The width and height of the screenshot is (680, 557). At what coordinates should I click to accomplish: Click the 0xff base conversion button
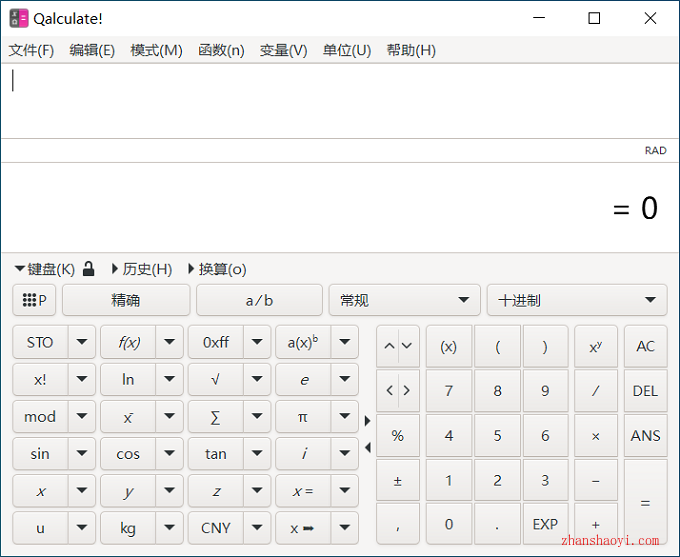coord(216,342)
